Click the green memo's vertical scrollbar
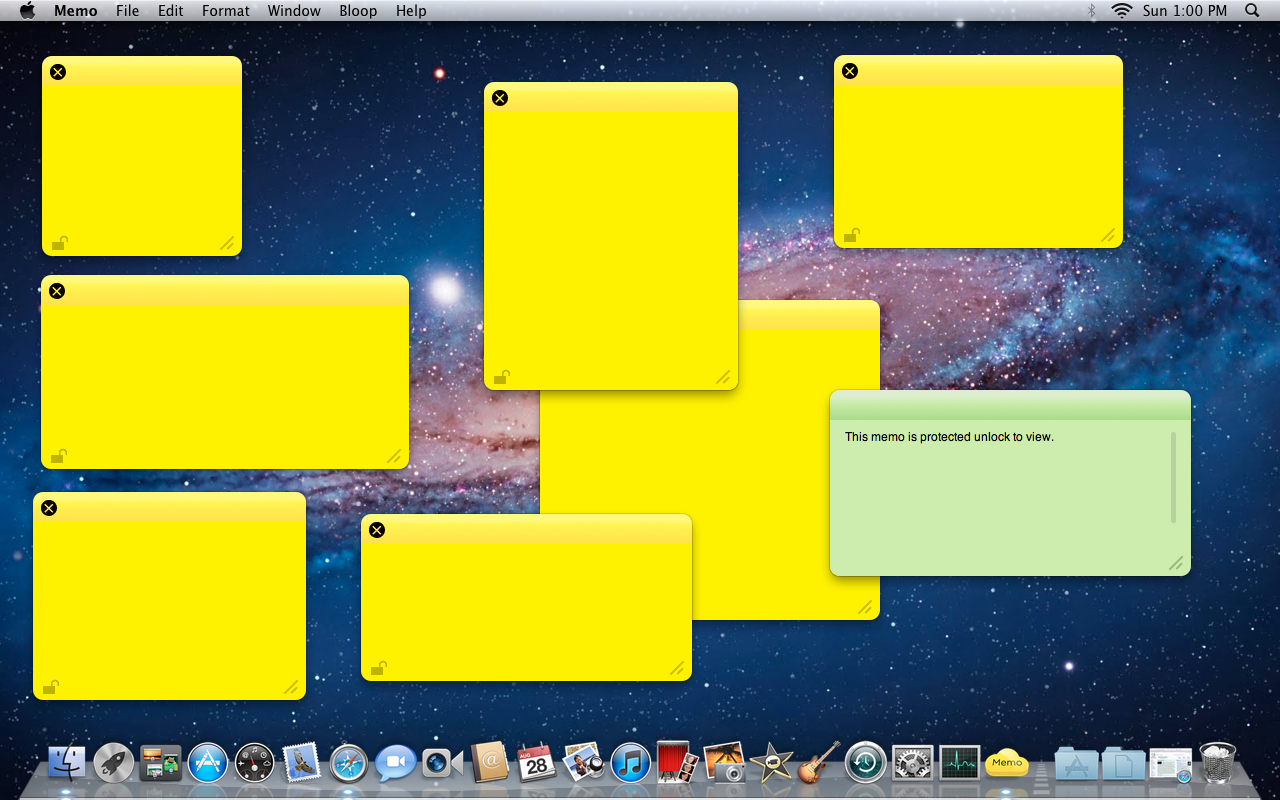The height and width of the screenshot is (800, 1280). click(x=1173, y=477)
